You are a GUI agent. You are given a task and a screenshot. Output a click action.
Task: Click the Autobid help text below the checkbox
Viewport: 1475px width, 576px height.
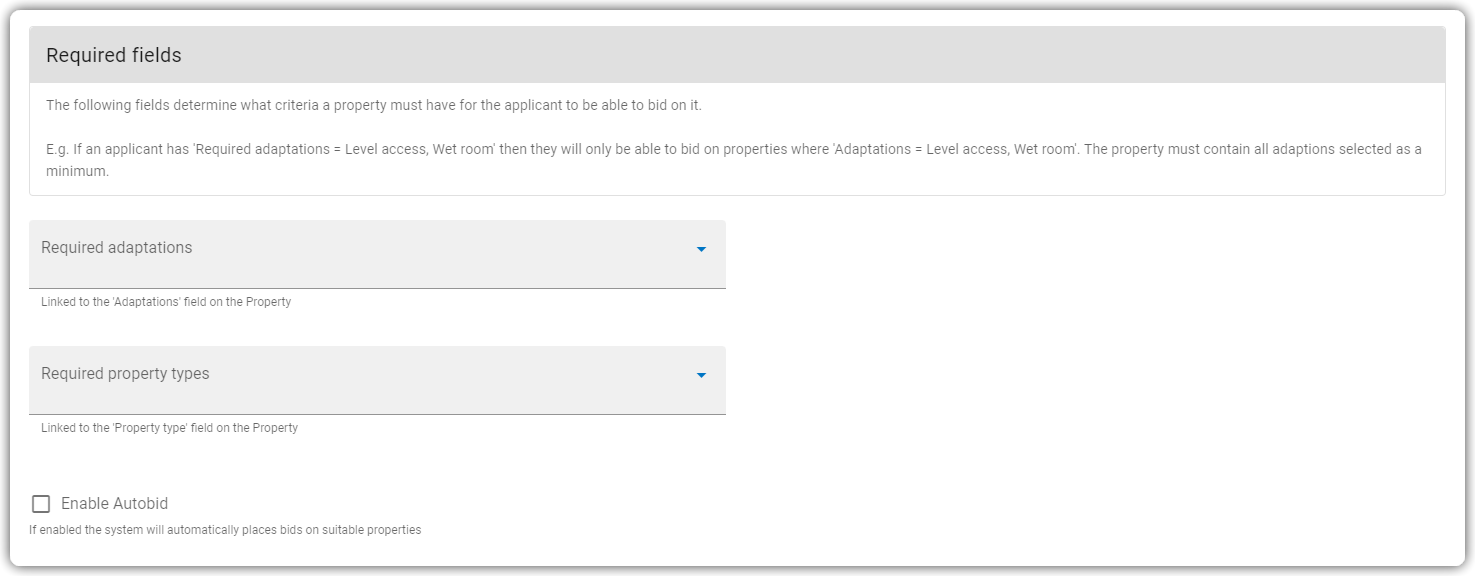click(x=225, y=530)
